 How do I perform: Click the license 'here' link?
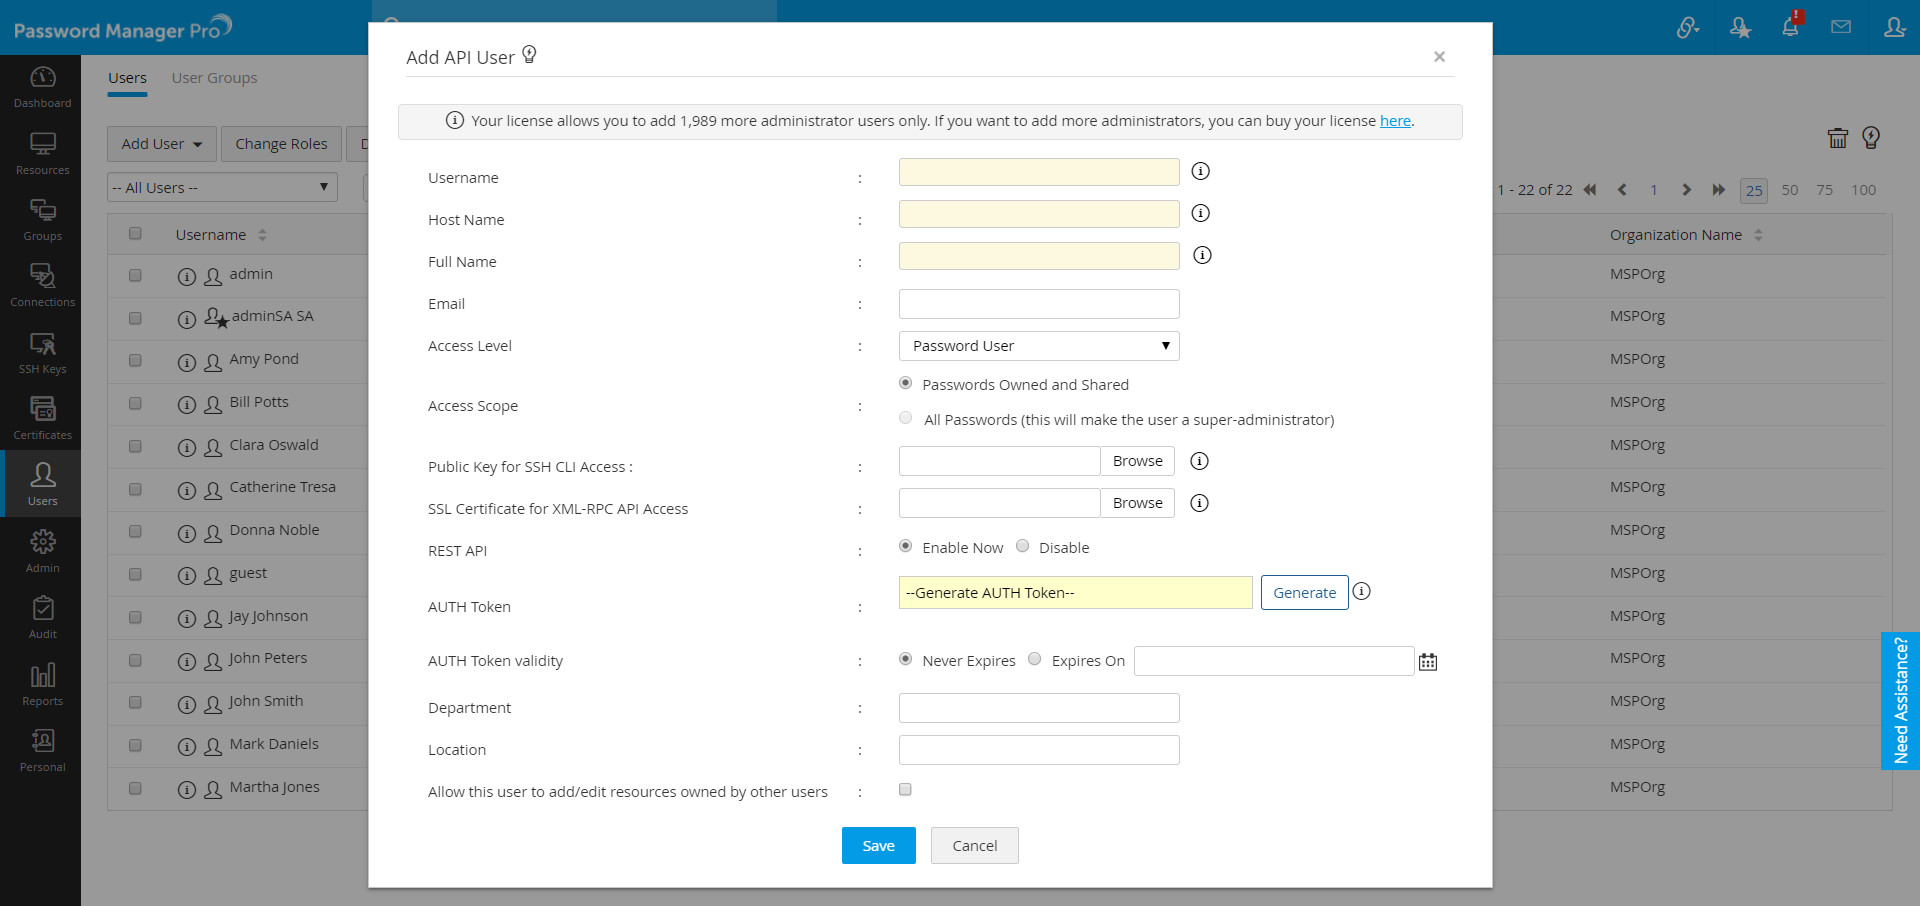pyautogui.click(x=1395, y=121)
